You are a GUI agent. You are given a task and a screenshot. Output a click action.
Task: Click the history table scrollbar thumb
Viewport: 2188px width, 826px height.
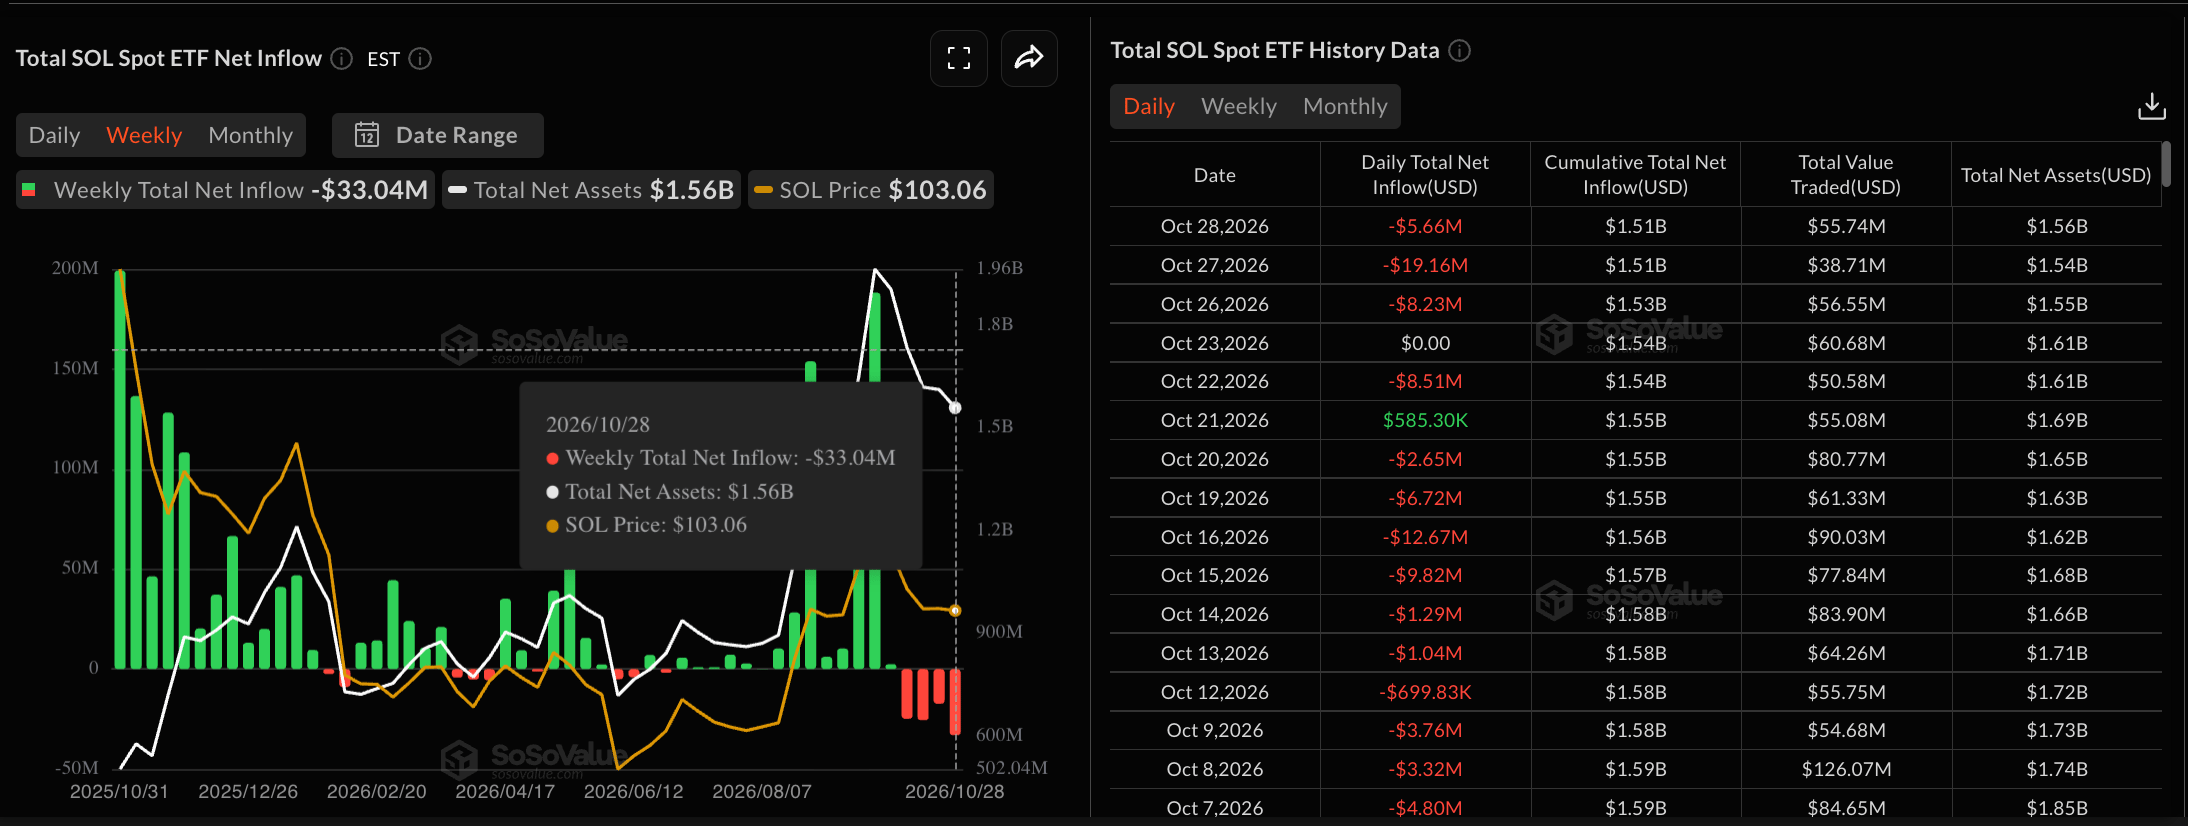pos(2166,164)
